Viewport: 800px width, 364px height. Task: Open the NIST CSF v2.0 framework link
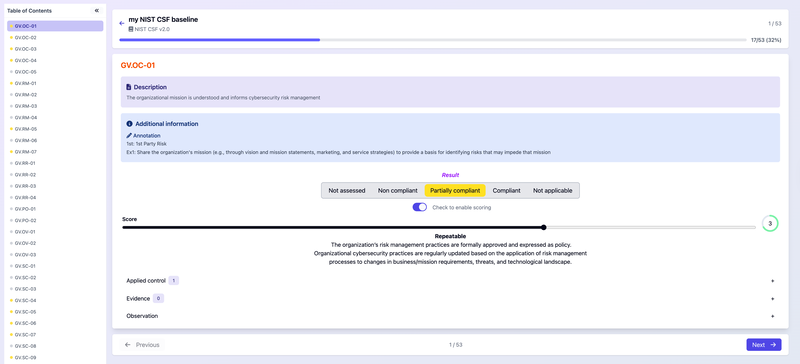coord(152,30)
